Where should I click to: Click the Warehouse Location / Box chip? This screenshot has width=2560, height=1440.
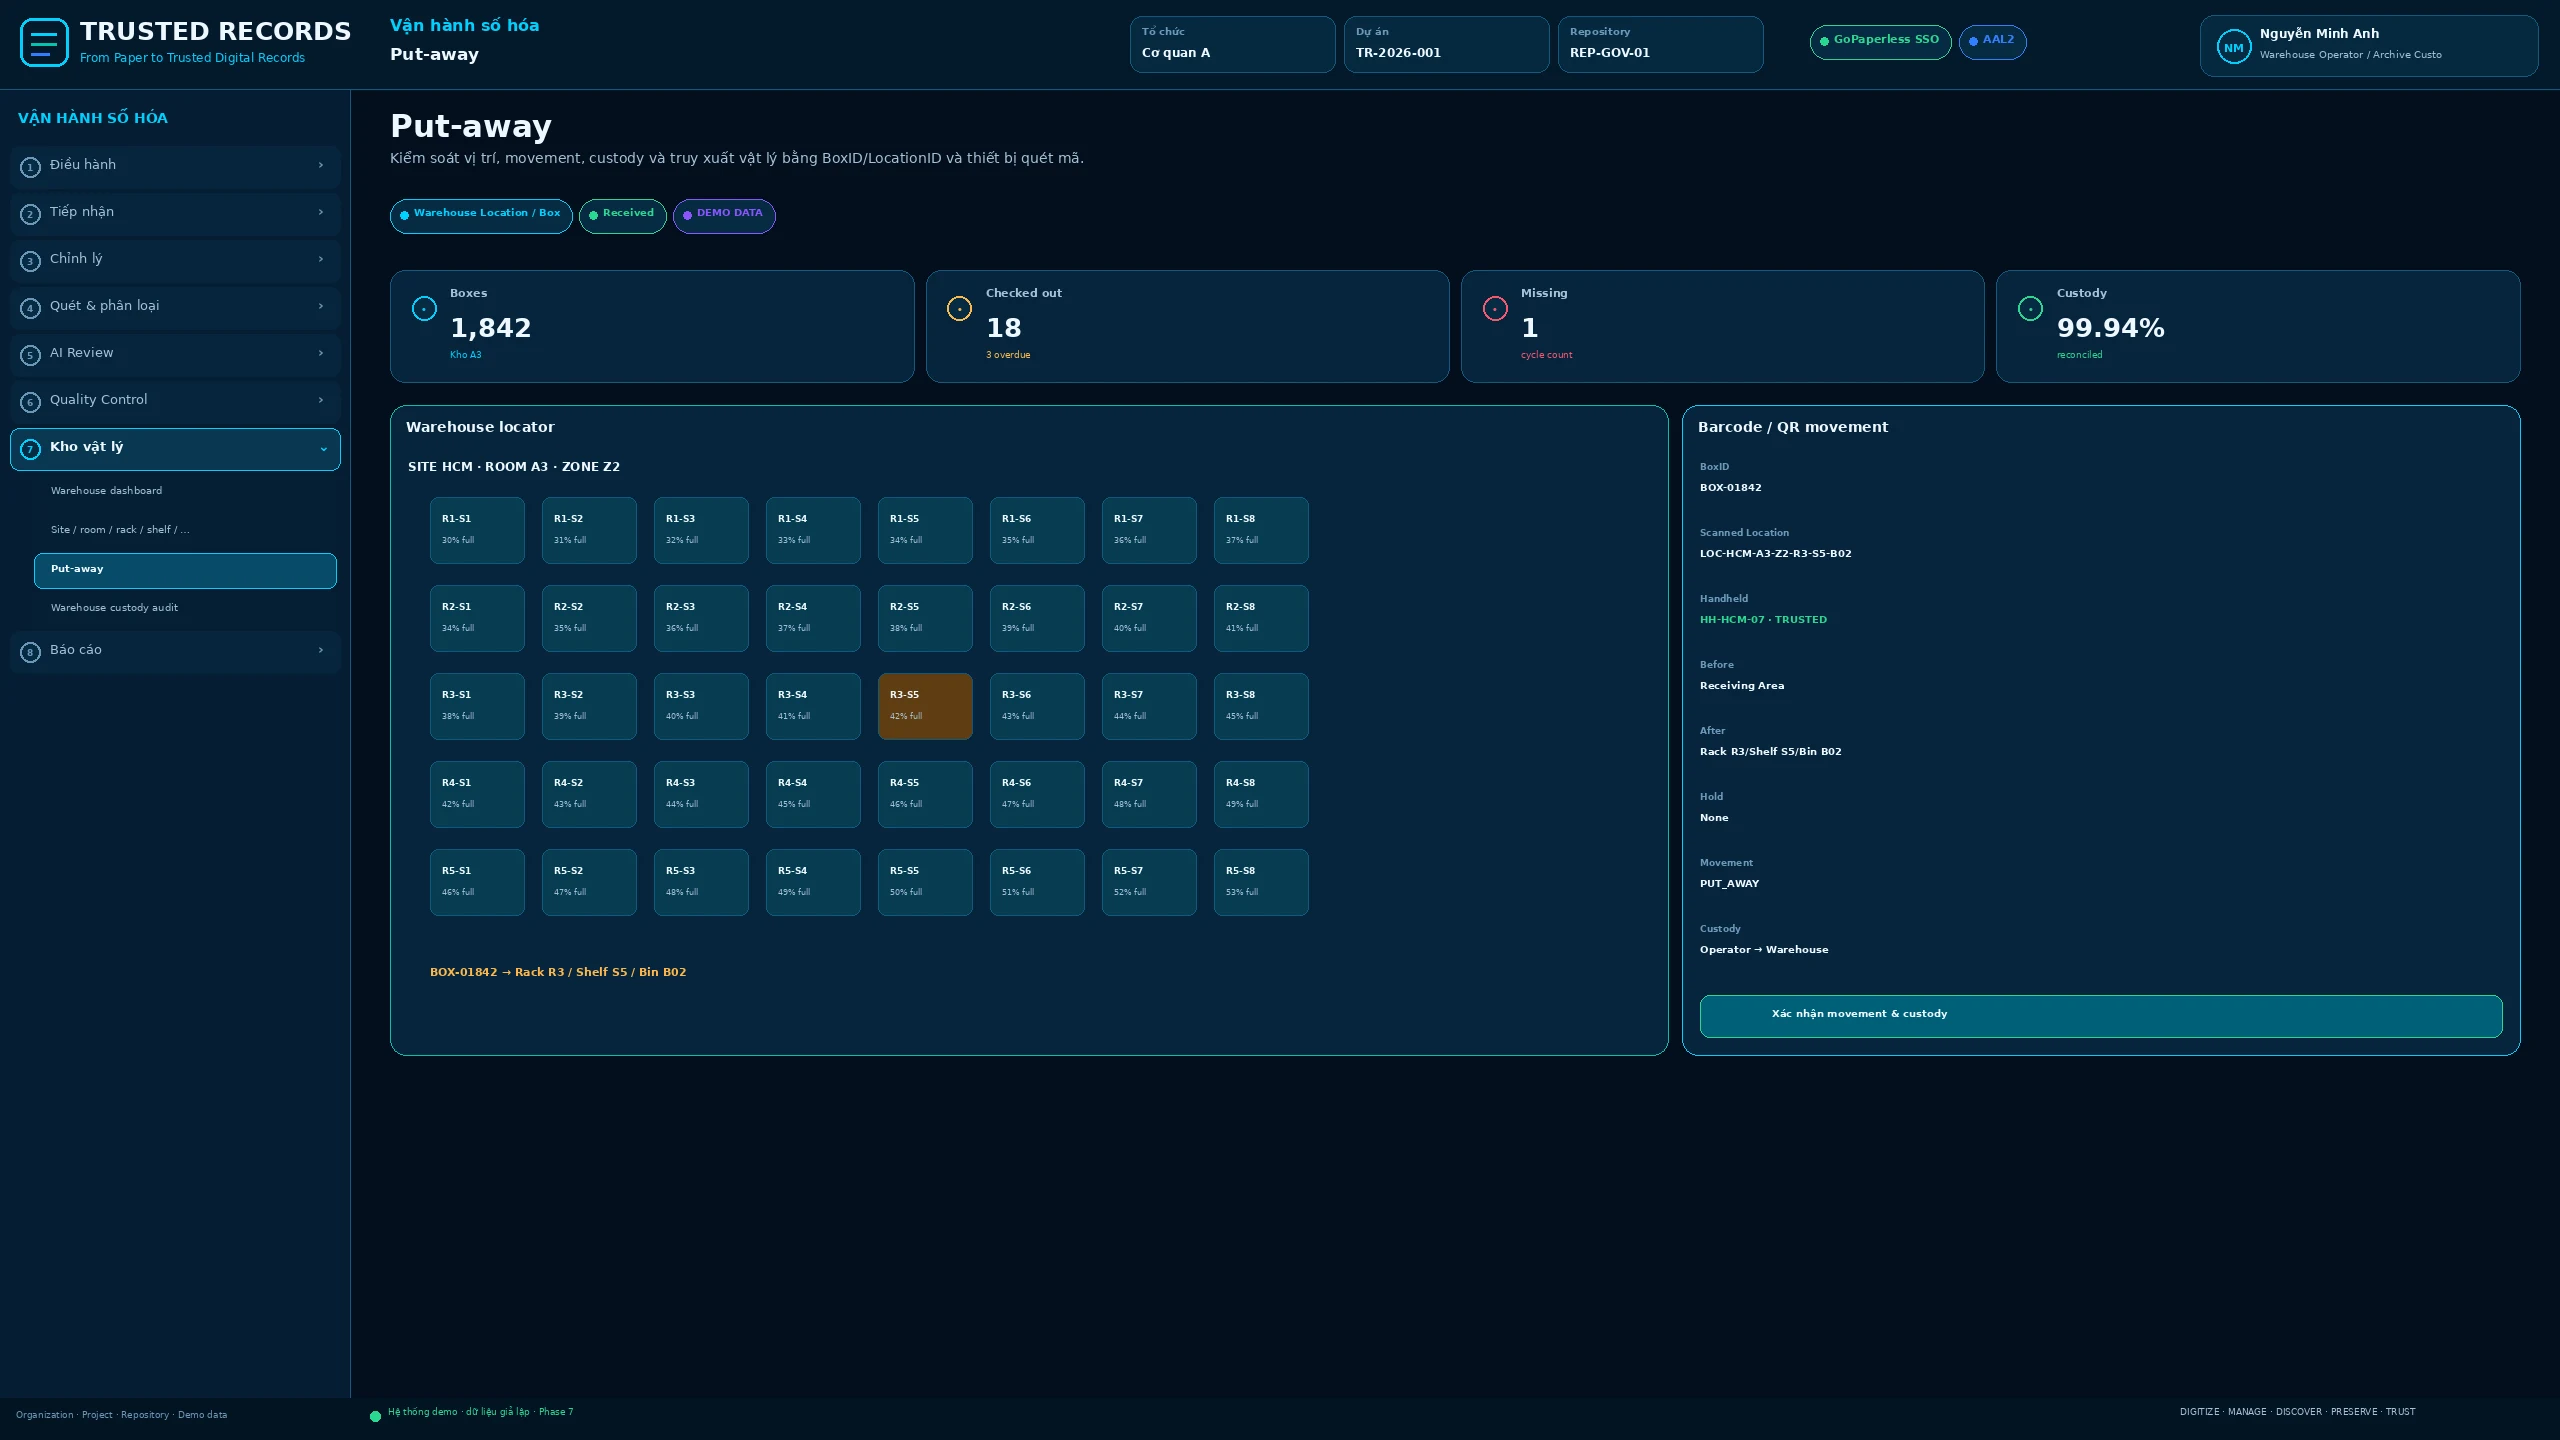(x=481, y=216)
